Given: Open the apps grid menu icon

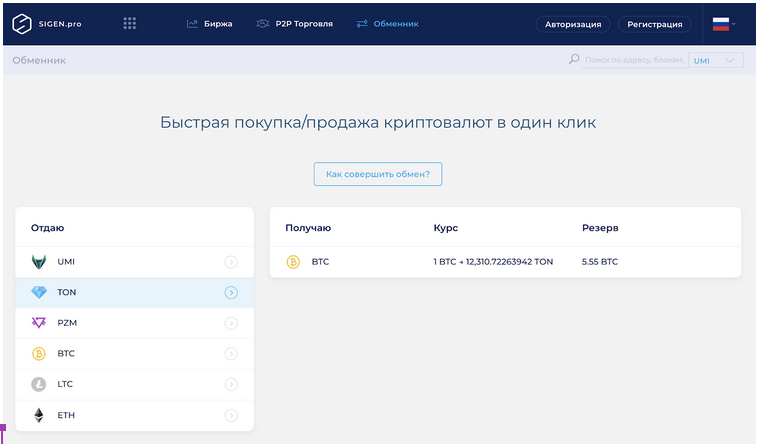Looking at the screenshot, I should pos(130,24).
